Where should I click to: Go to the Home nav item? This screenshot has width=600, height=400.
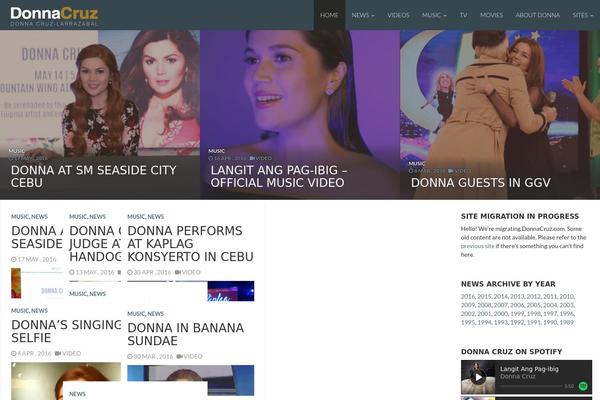[329, 15]
